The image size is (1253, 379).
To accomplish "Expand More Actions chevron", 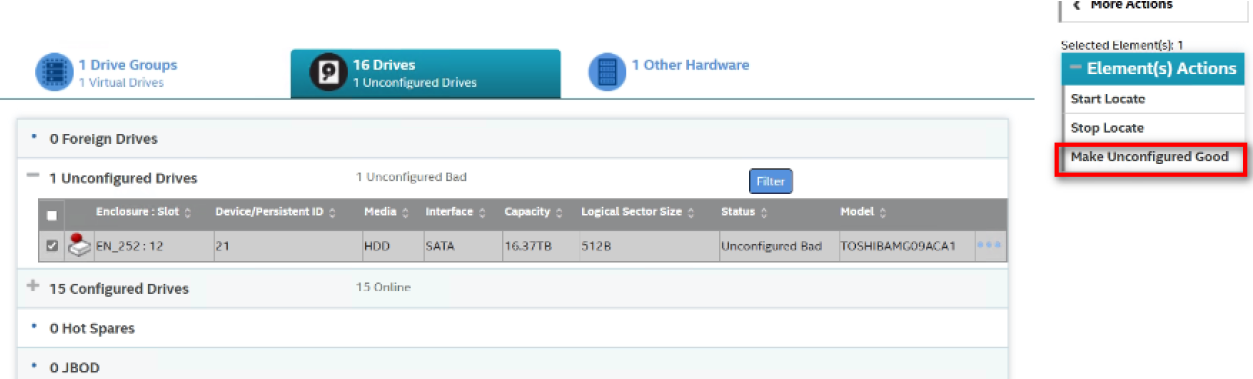I will [1076, 5].
